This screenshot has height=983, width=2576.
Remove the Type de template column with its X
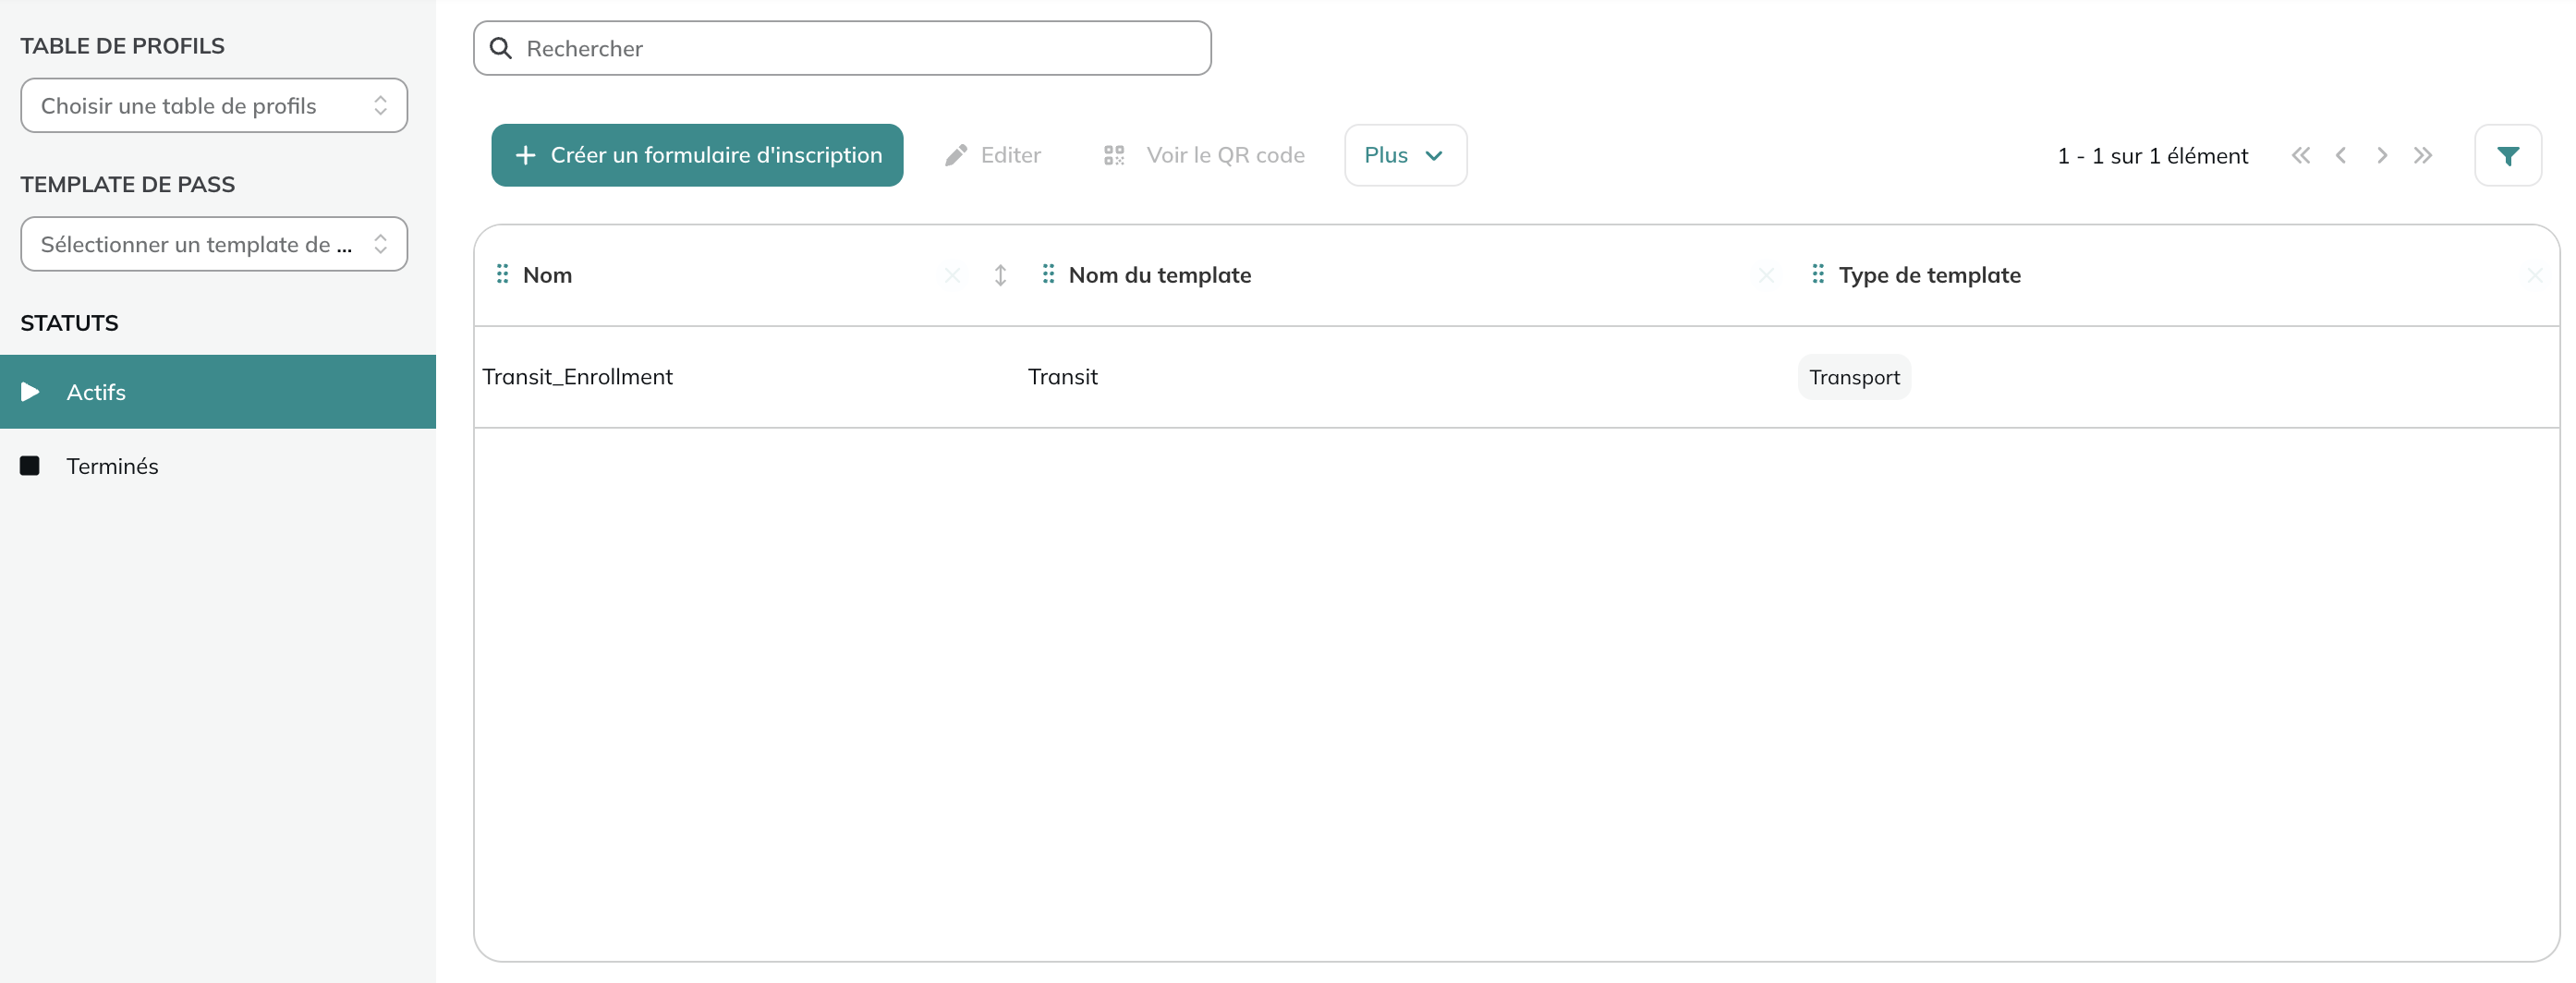point(2535,275)
